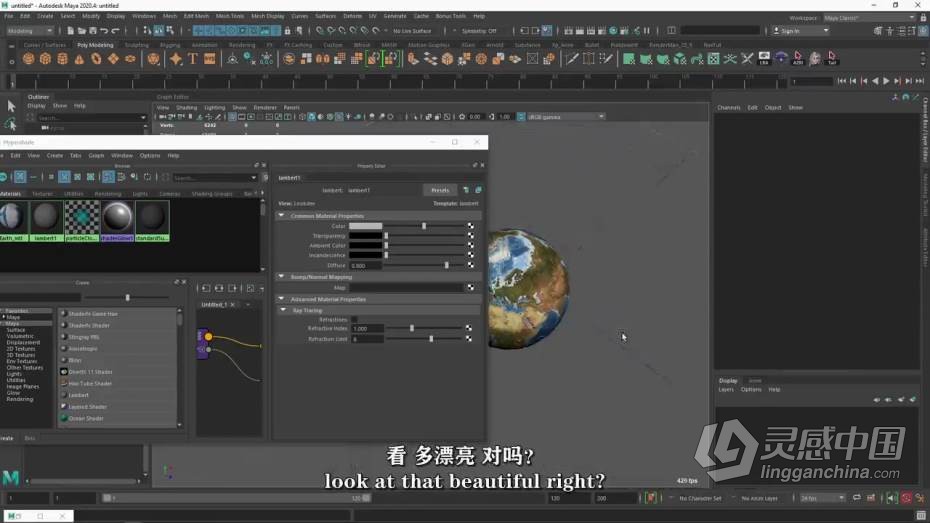Select the lambert1 material thumbnail
The height and width of the screenshot is (523, 930).
46,221
